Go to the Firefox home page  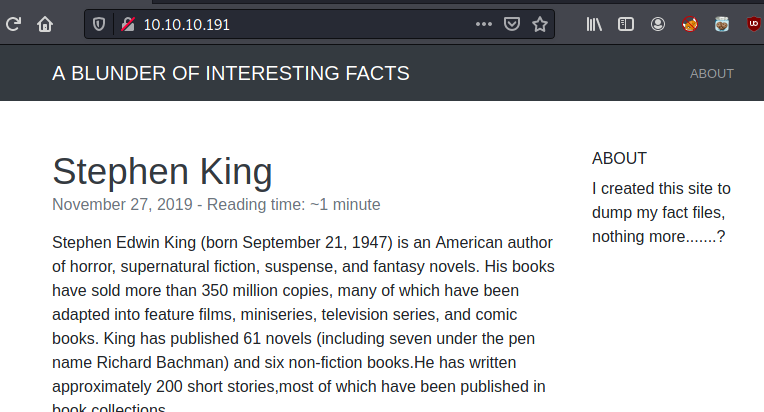45,24
